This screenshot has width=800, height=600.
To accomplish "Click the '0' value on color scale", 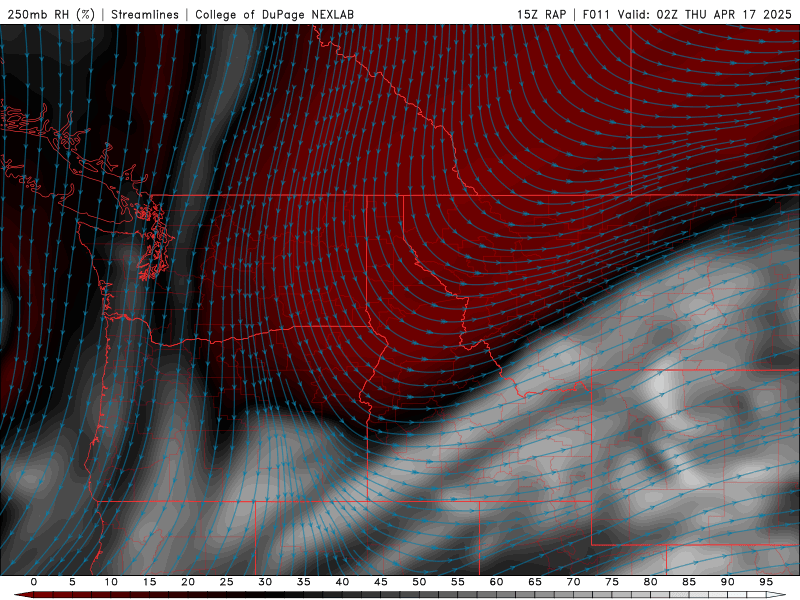I will click(34, 582).
